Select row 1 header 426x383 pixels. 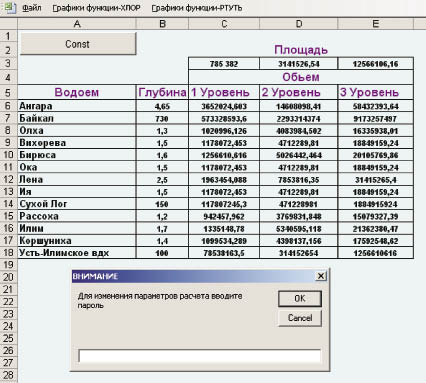9,36
